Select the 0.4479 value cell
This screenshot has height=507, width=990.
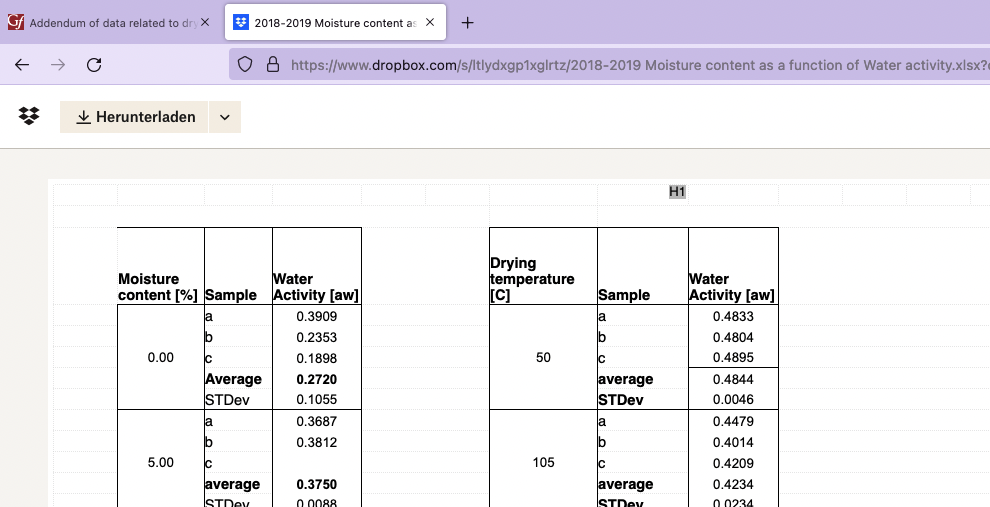[733, 421]
